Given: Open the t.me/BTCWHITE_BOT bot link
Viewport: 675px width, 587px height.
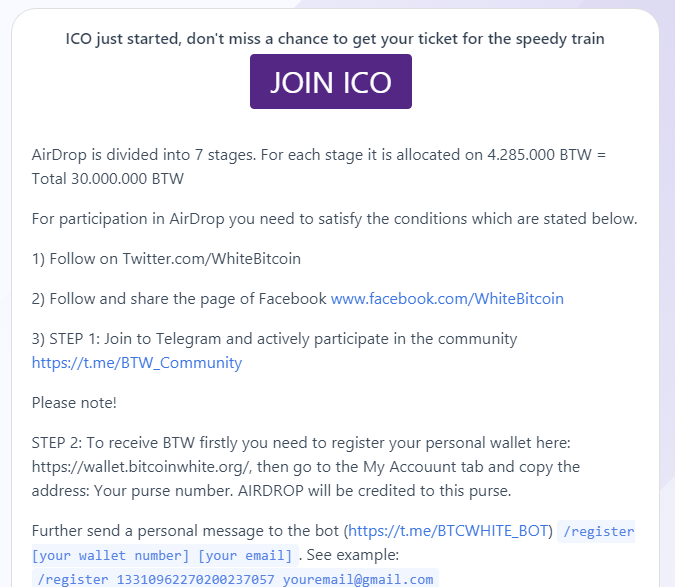Looking at the screenshot, I should [x=448, y=531].
